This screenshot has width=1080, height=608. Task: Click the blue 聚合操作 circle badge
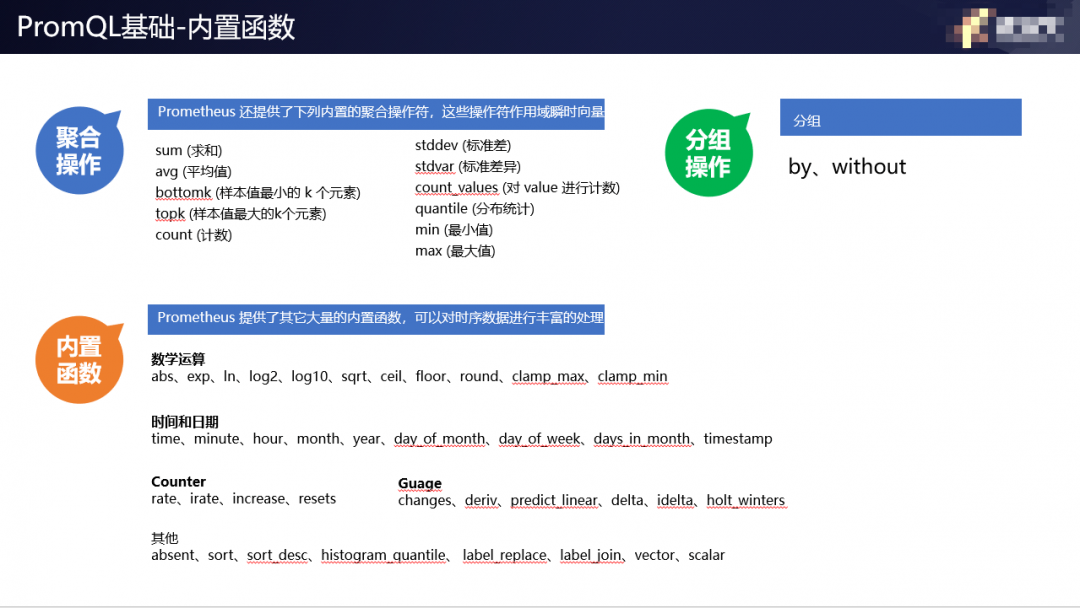(x=78, y=151)
